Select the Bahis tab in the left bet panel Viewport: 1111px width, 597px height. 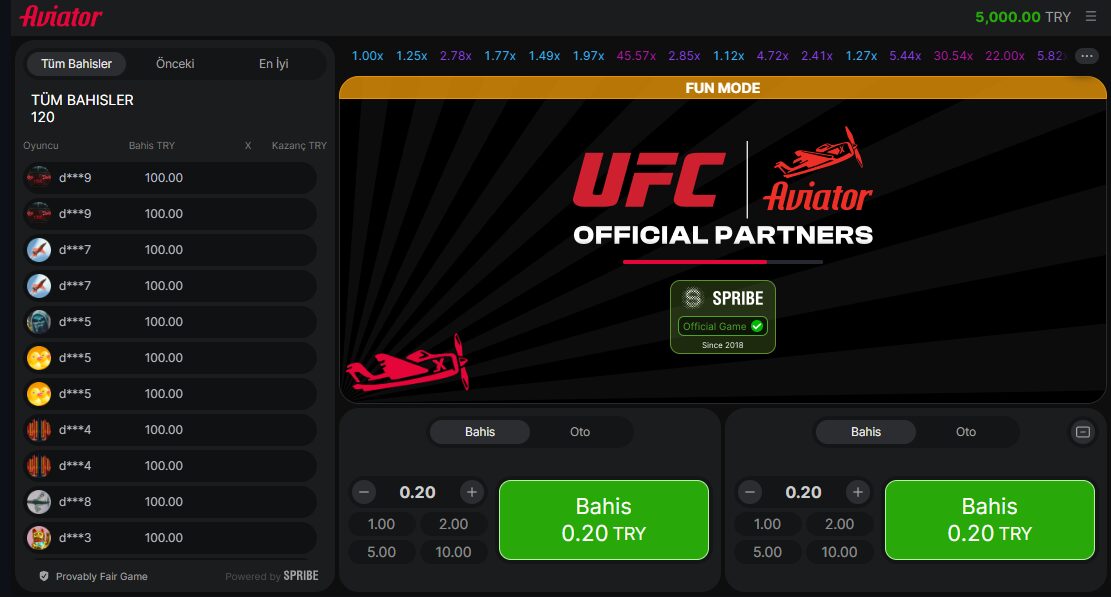point(480,432)
